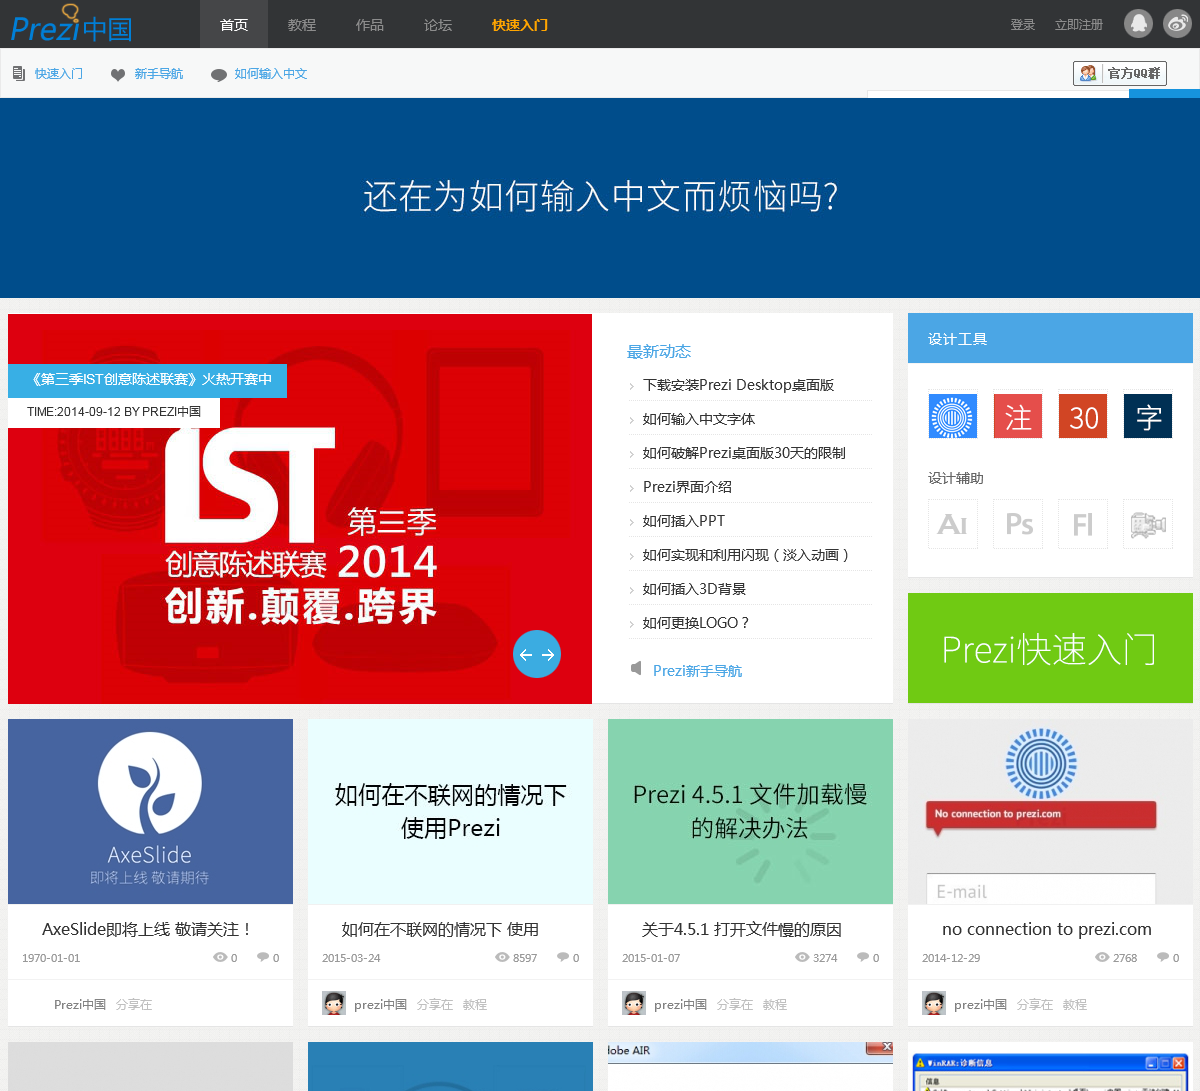
Task: Open the video camera helper icon
Action: [x=1148, y=524]
